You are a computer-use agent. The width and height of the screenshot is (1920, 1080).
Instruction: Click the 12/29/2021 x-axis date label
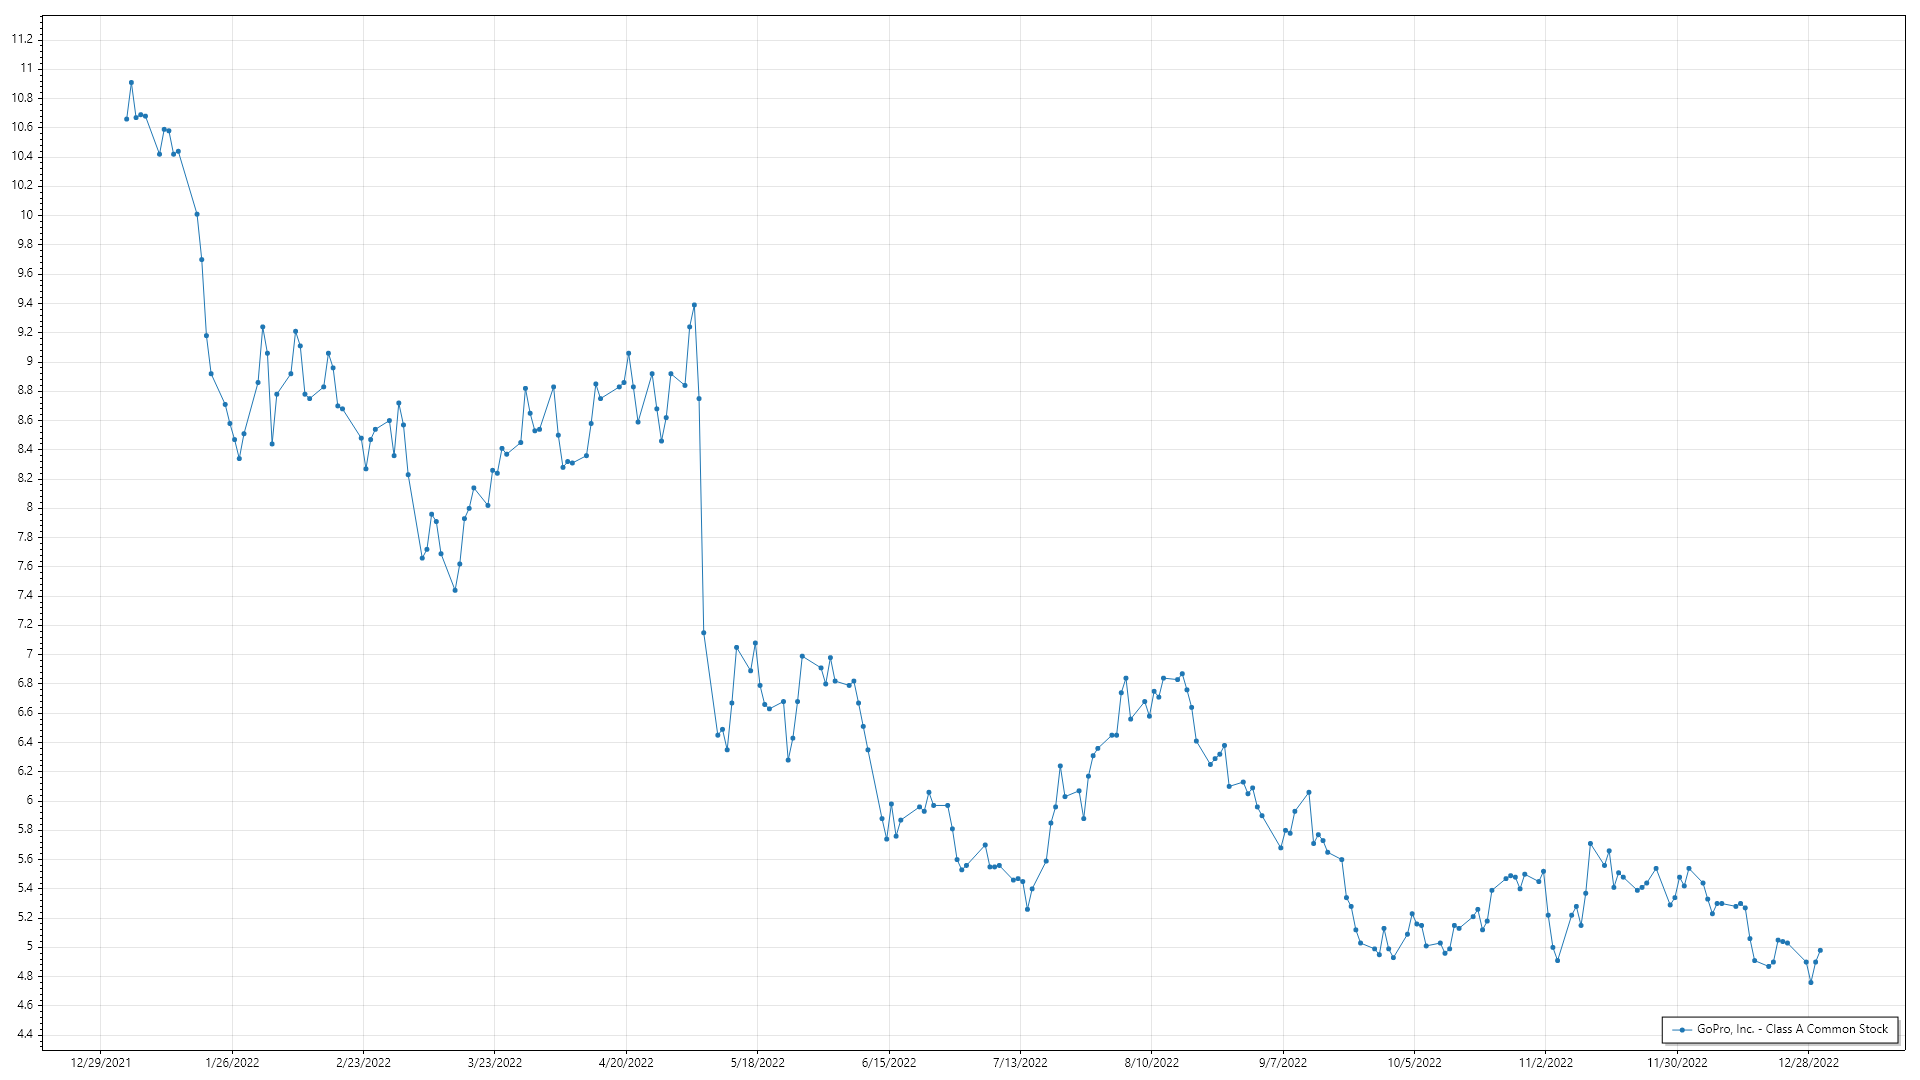tap(100, 1063)
